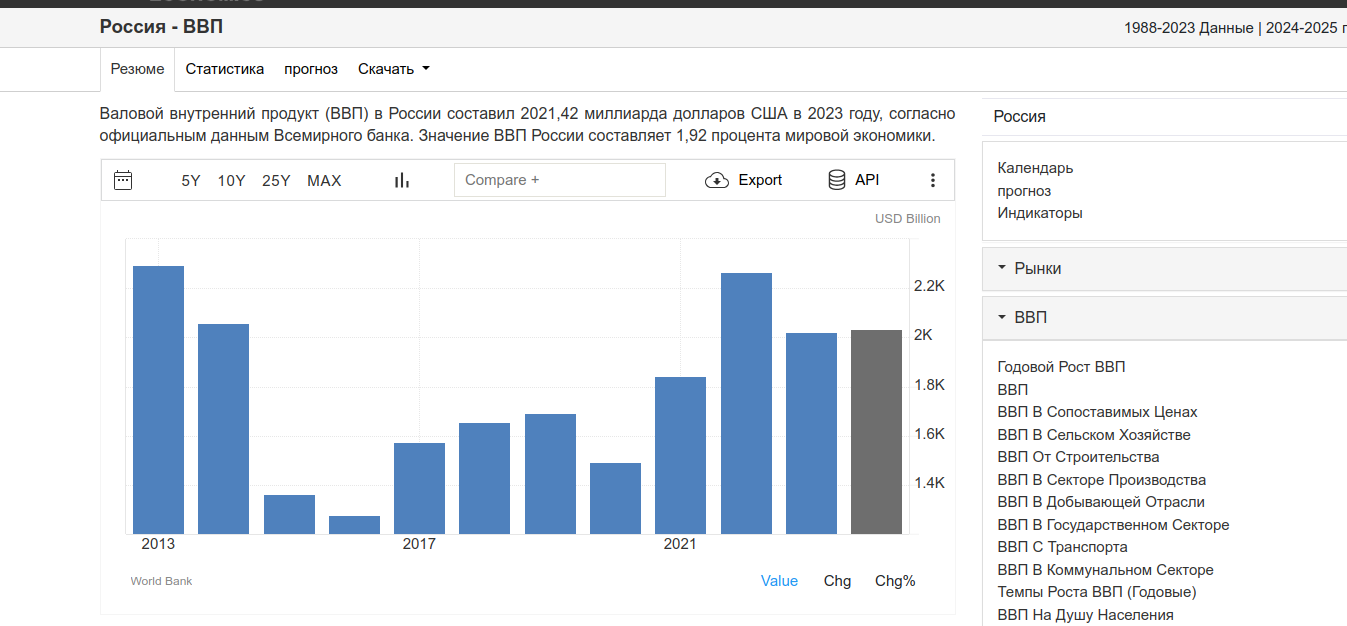Open the Скачать dropdown menu
The image size is (1347, 626).
(394, 69)
